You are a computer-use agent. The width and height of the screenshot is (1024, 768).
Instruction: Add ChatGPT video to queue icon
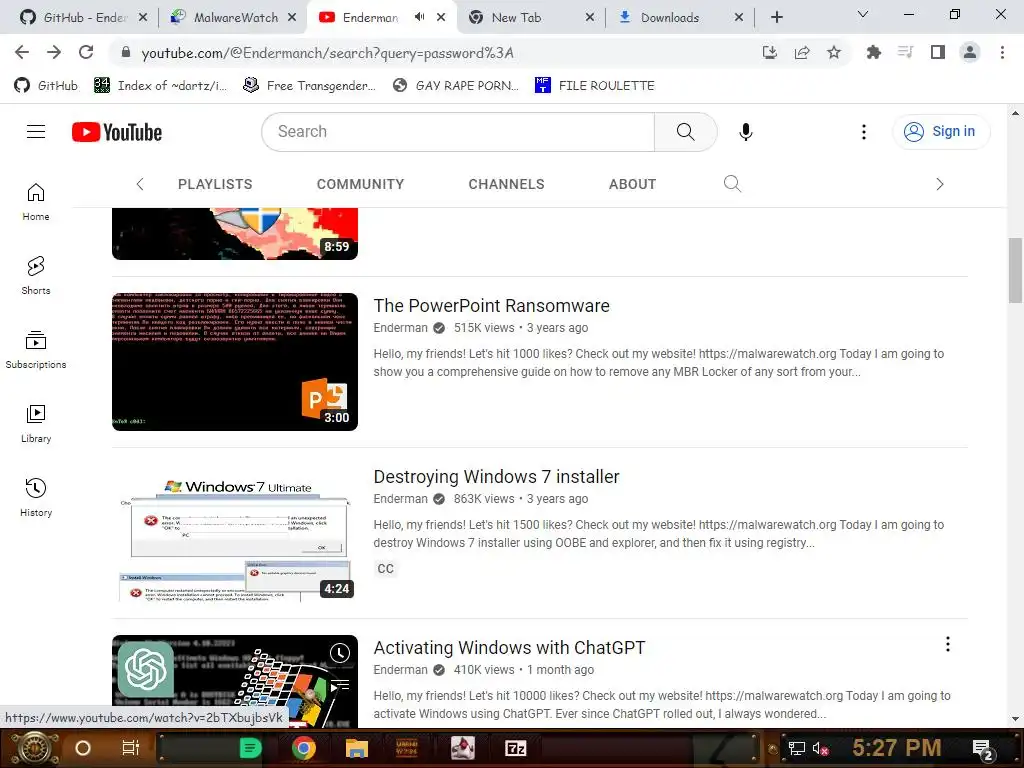[340, 686]
